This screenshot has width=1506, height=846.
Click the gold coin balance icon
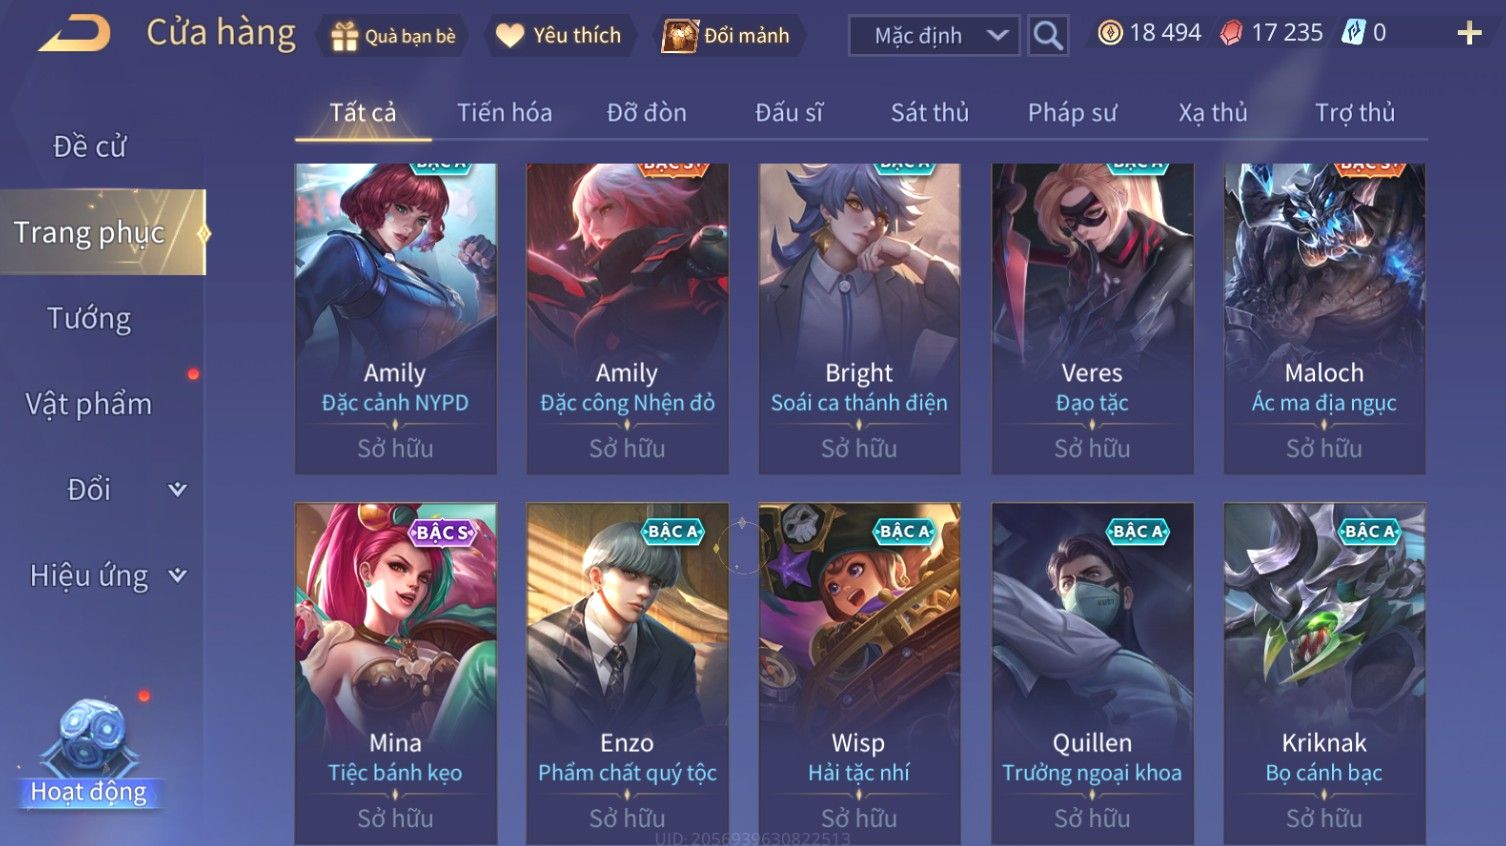point(1110,33)
